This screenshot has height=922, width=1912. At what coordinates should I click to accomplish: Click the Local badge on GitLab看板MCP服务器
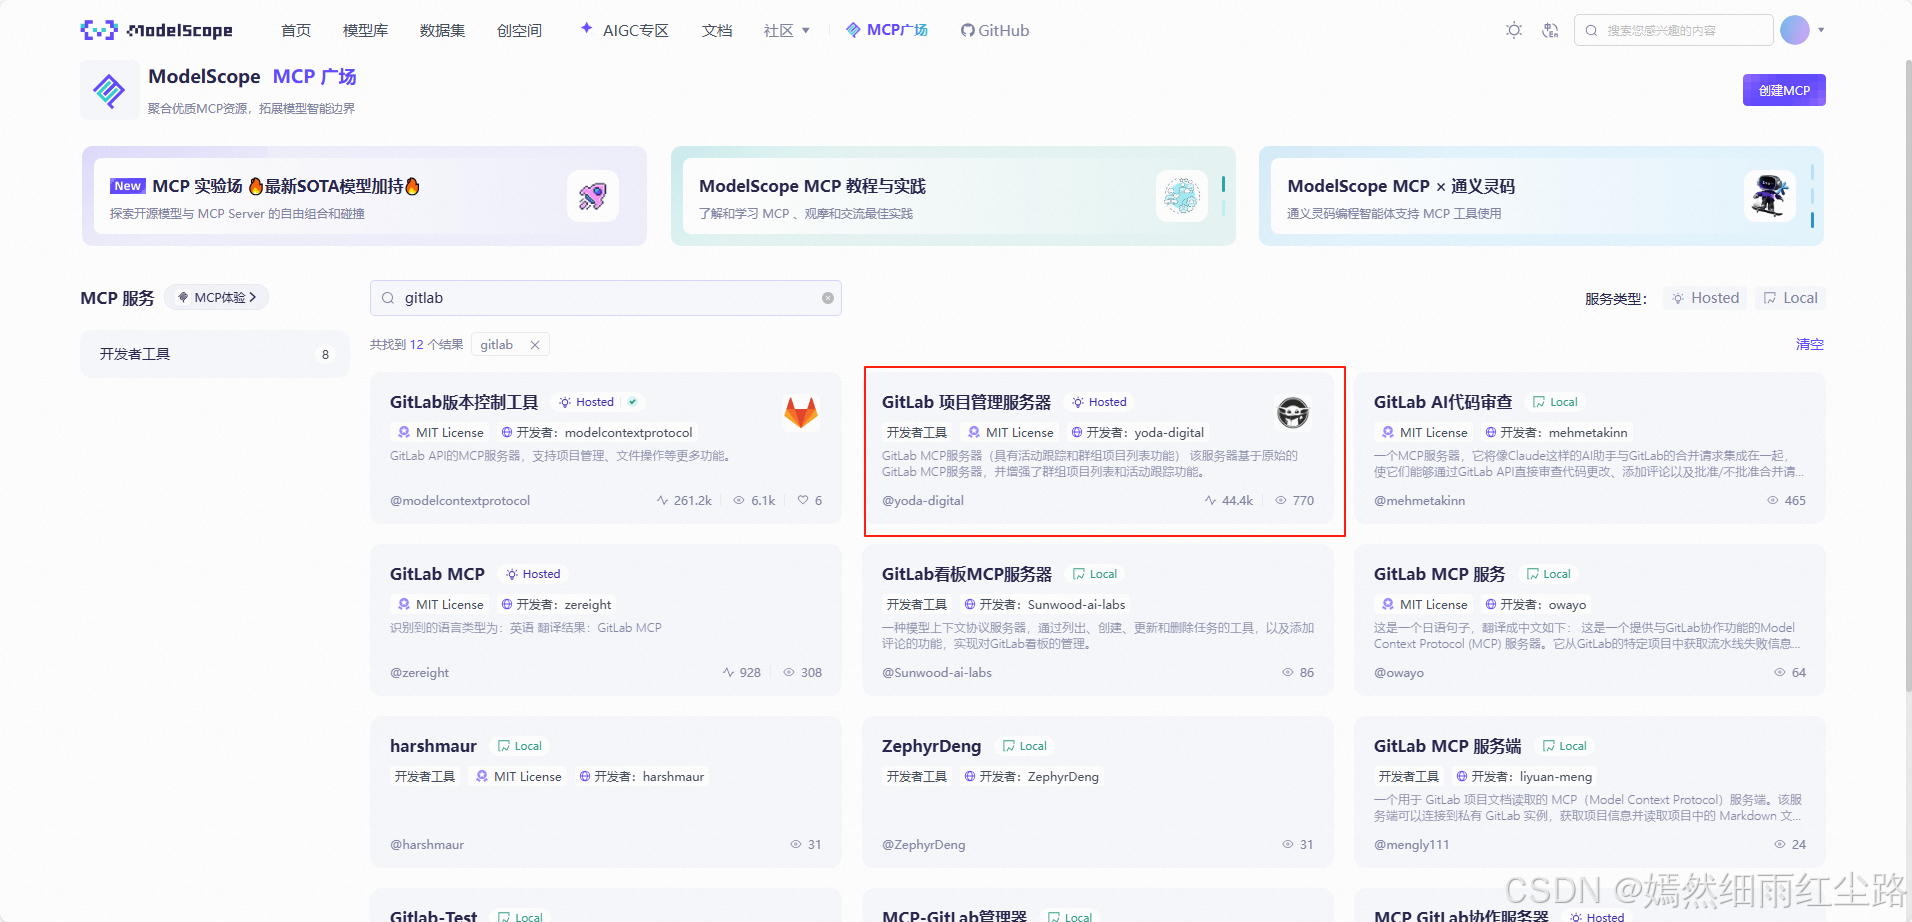[x=1095, y=574]
